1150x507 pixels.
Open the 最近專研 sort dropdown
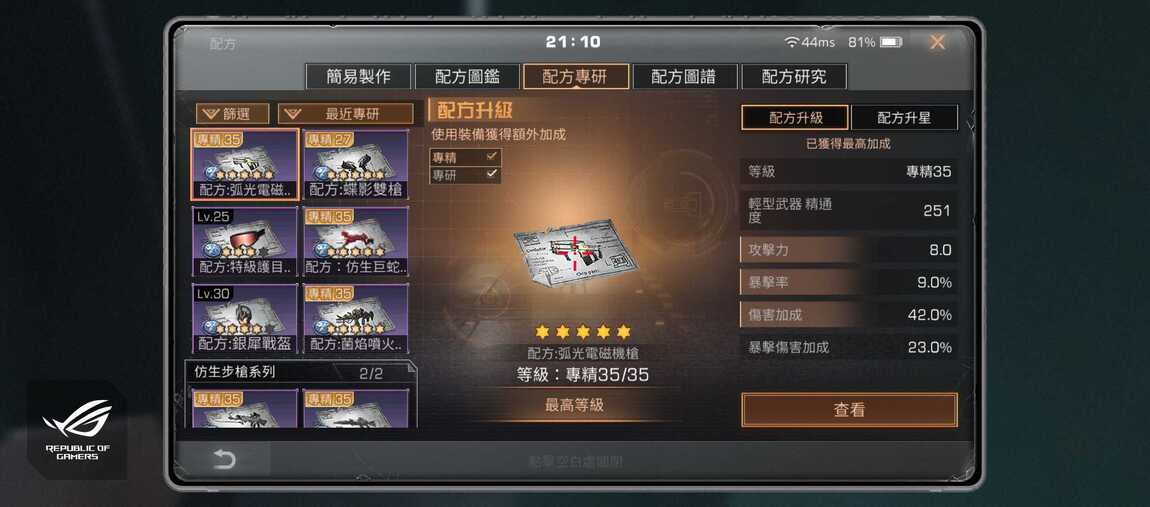tap(345, 114)
